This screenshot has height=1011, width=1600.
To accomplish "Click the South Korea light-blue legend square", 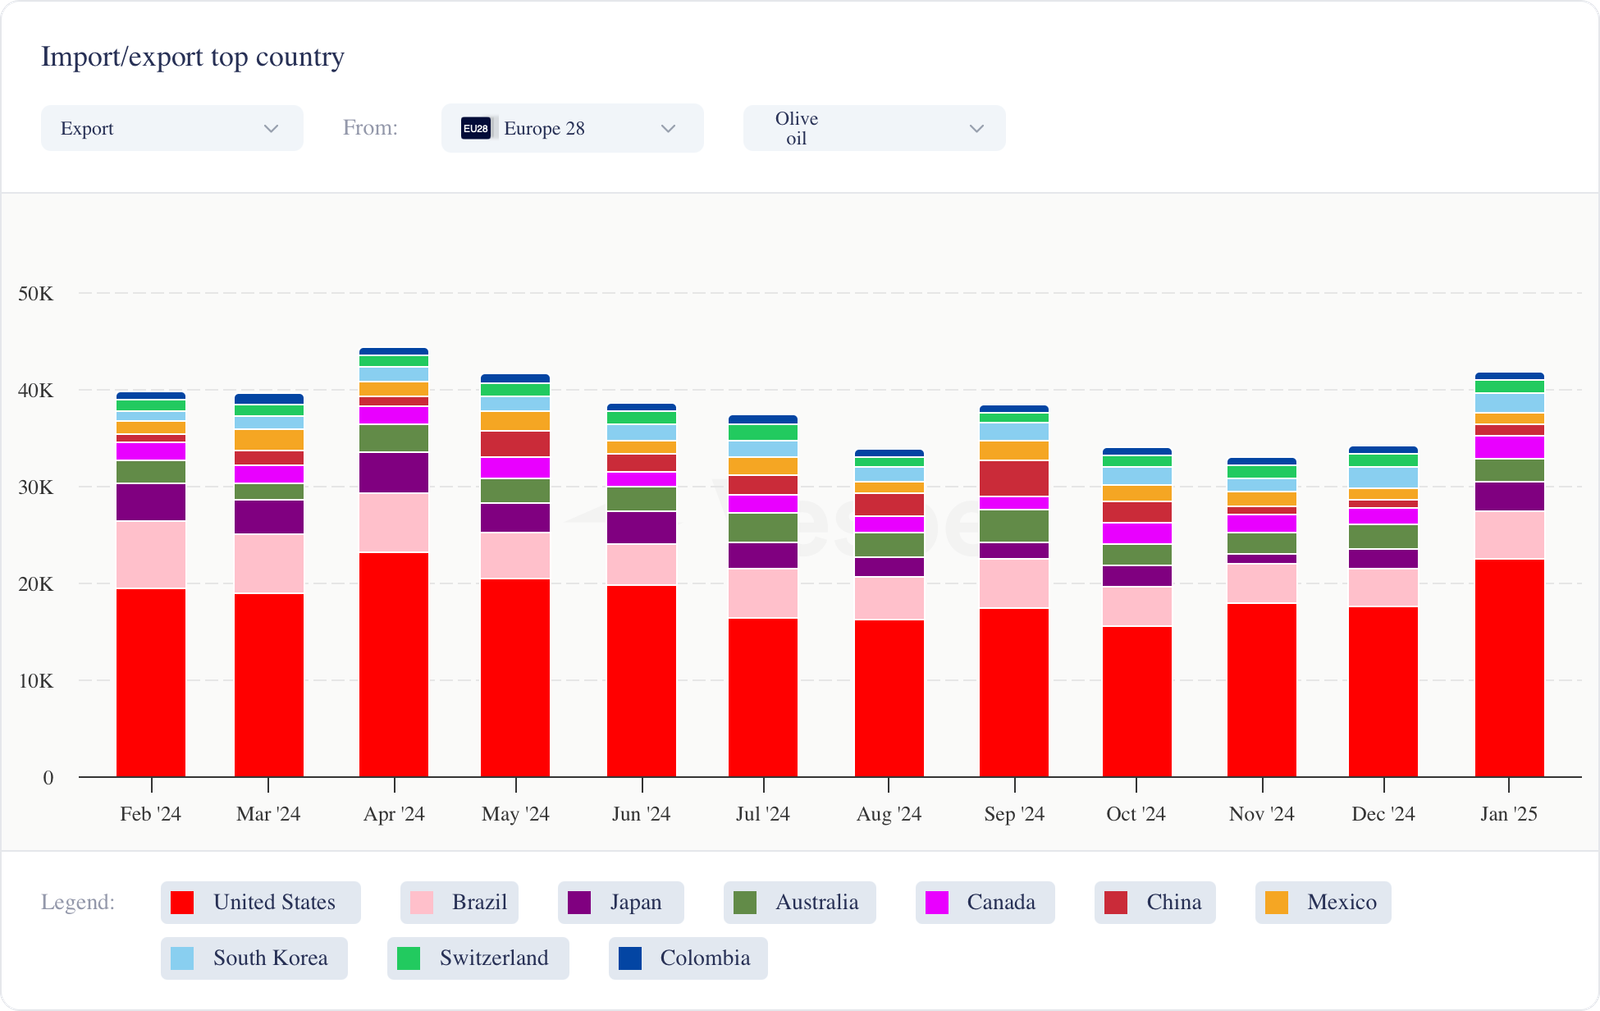I will point(182,958).
